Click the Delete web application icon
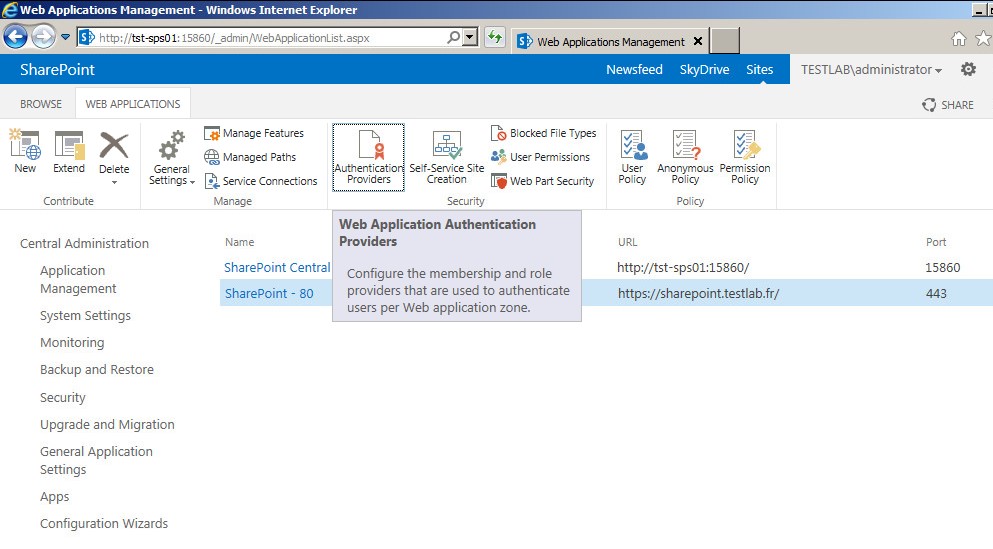The width and height of the screenshot is (993, 549). tap(114, 145)
